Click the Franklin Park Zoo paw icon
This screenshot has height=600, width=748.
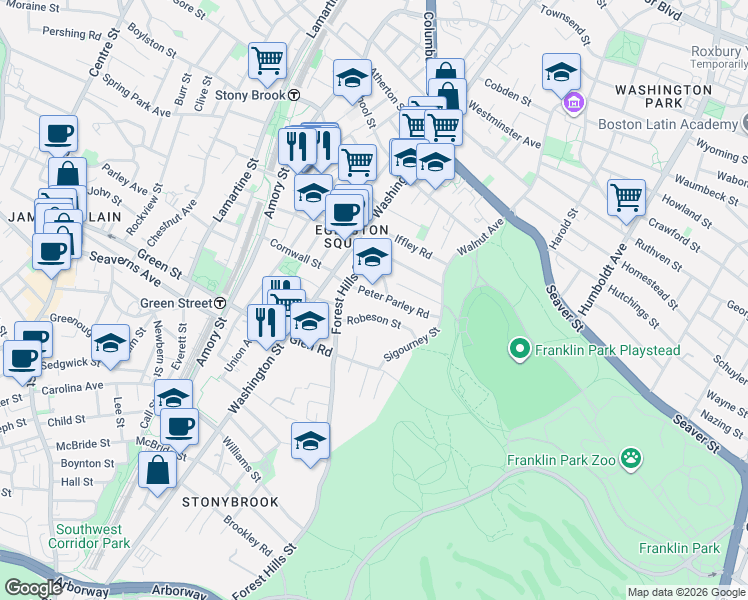click(631, 459)
